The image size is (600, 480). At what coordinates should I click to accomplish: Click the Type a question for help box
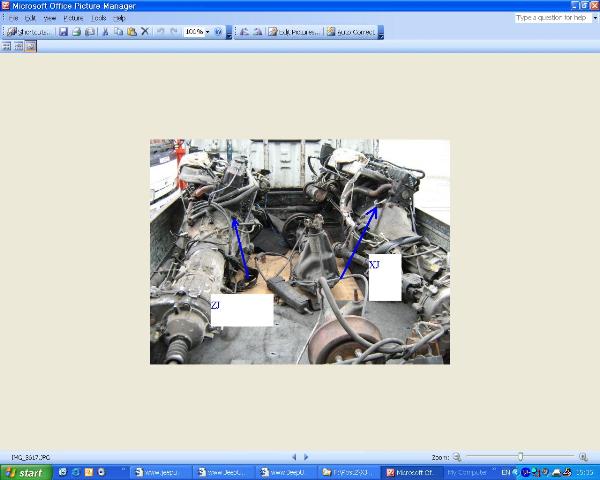(x=553, y=18)
